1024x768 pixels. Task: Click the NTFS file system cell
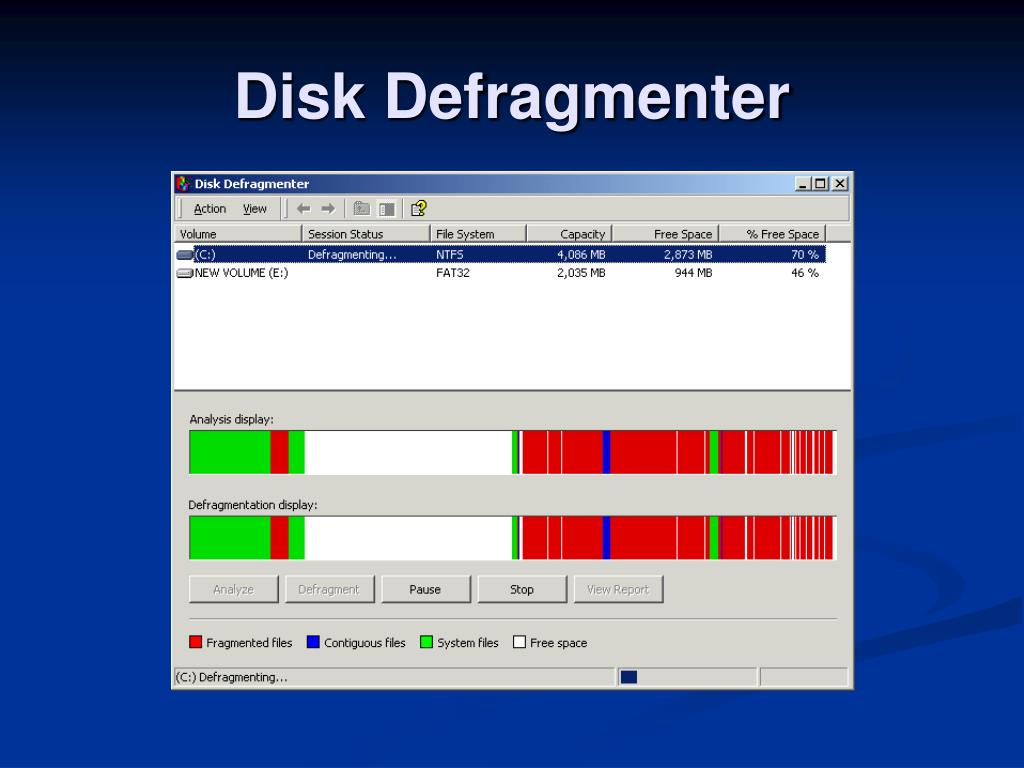[x=450, y=255]
